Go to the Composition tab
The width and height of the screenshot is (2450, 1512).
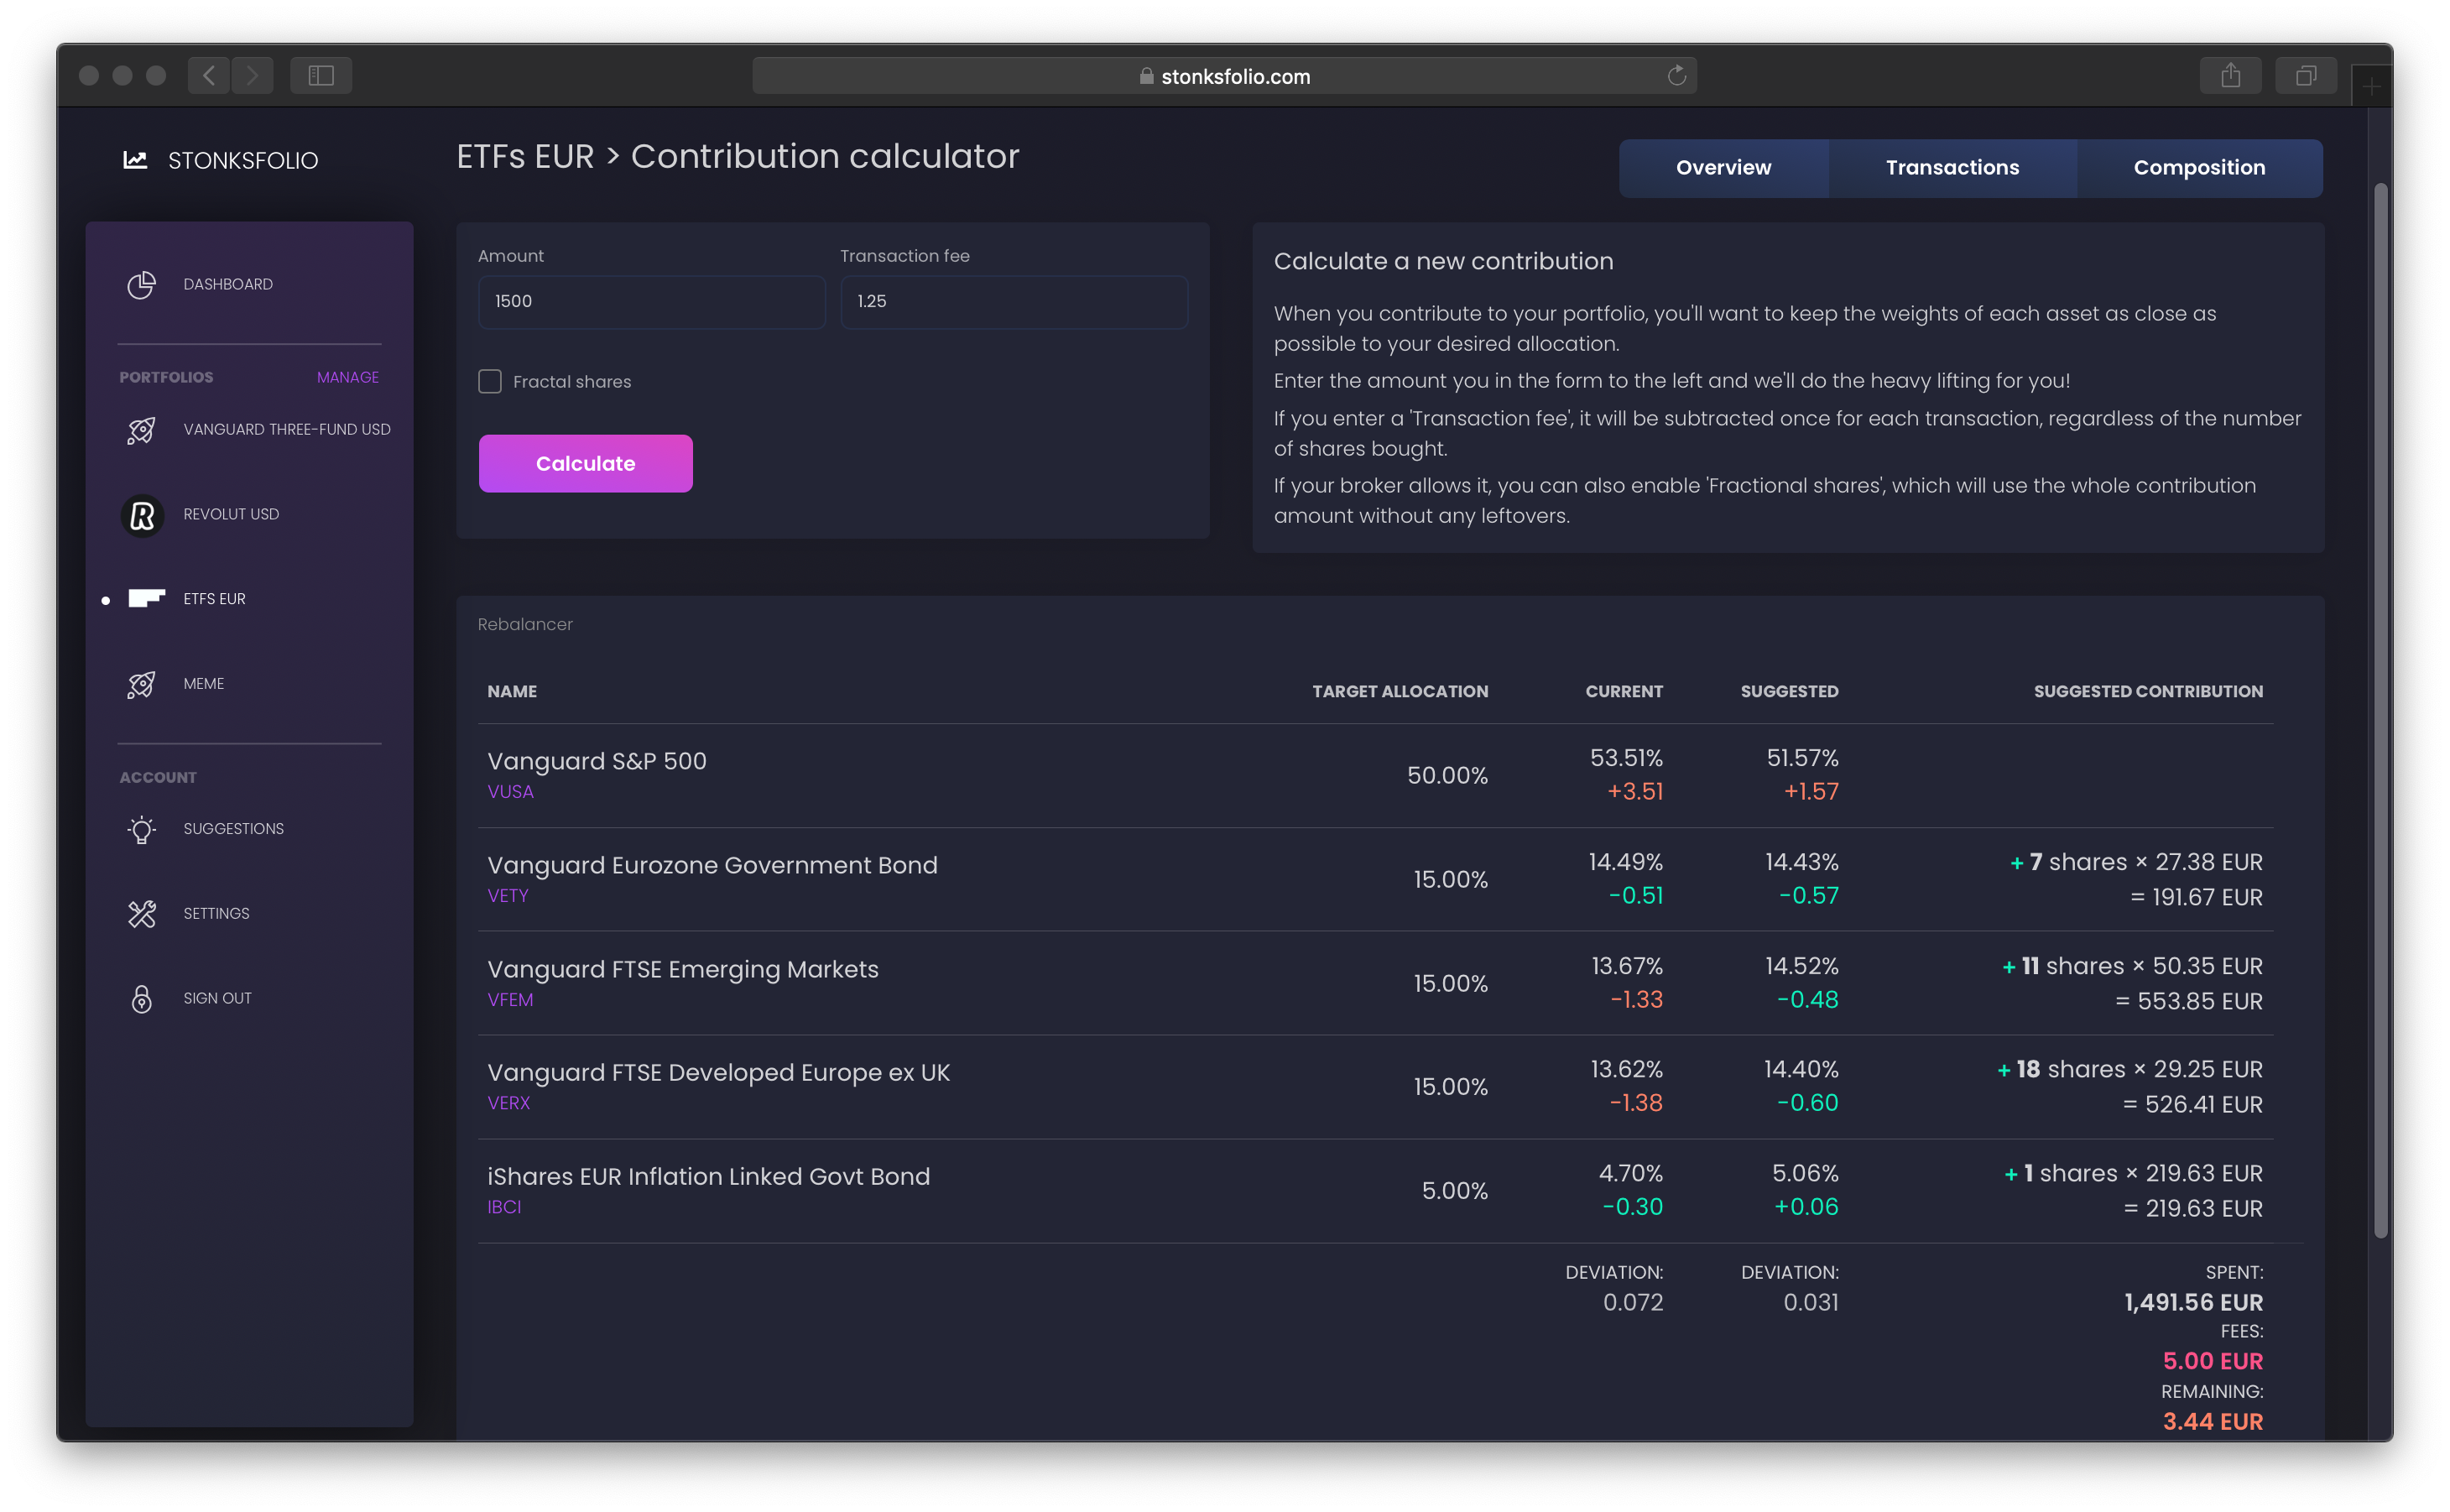[x=2199, y=168]
